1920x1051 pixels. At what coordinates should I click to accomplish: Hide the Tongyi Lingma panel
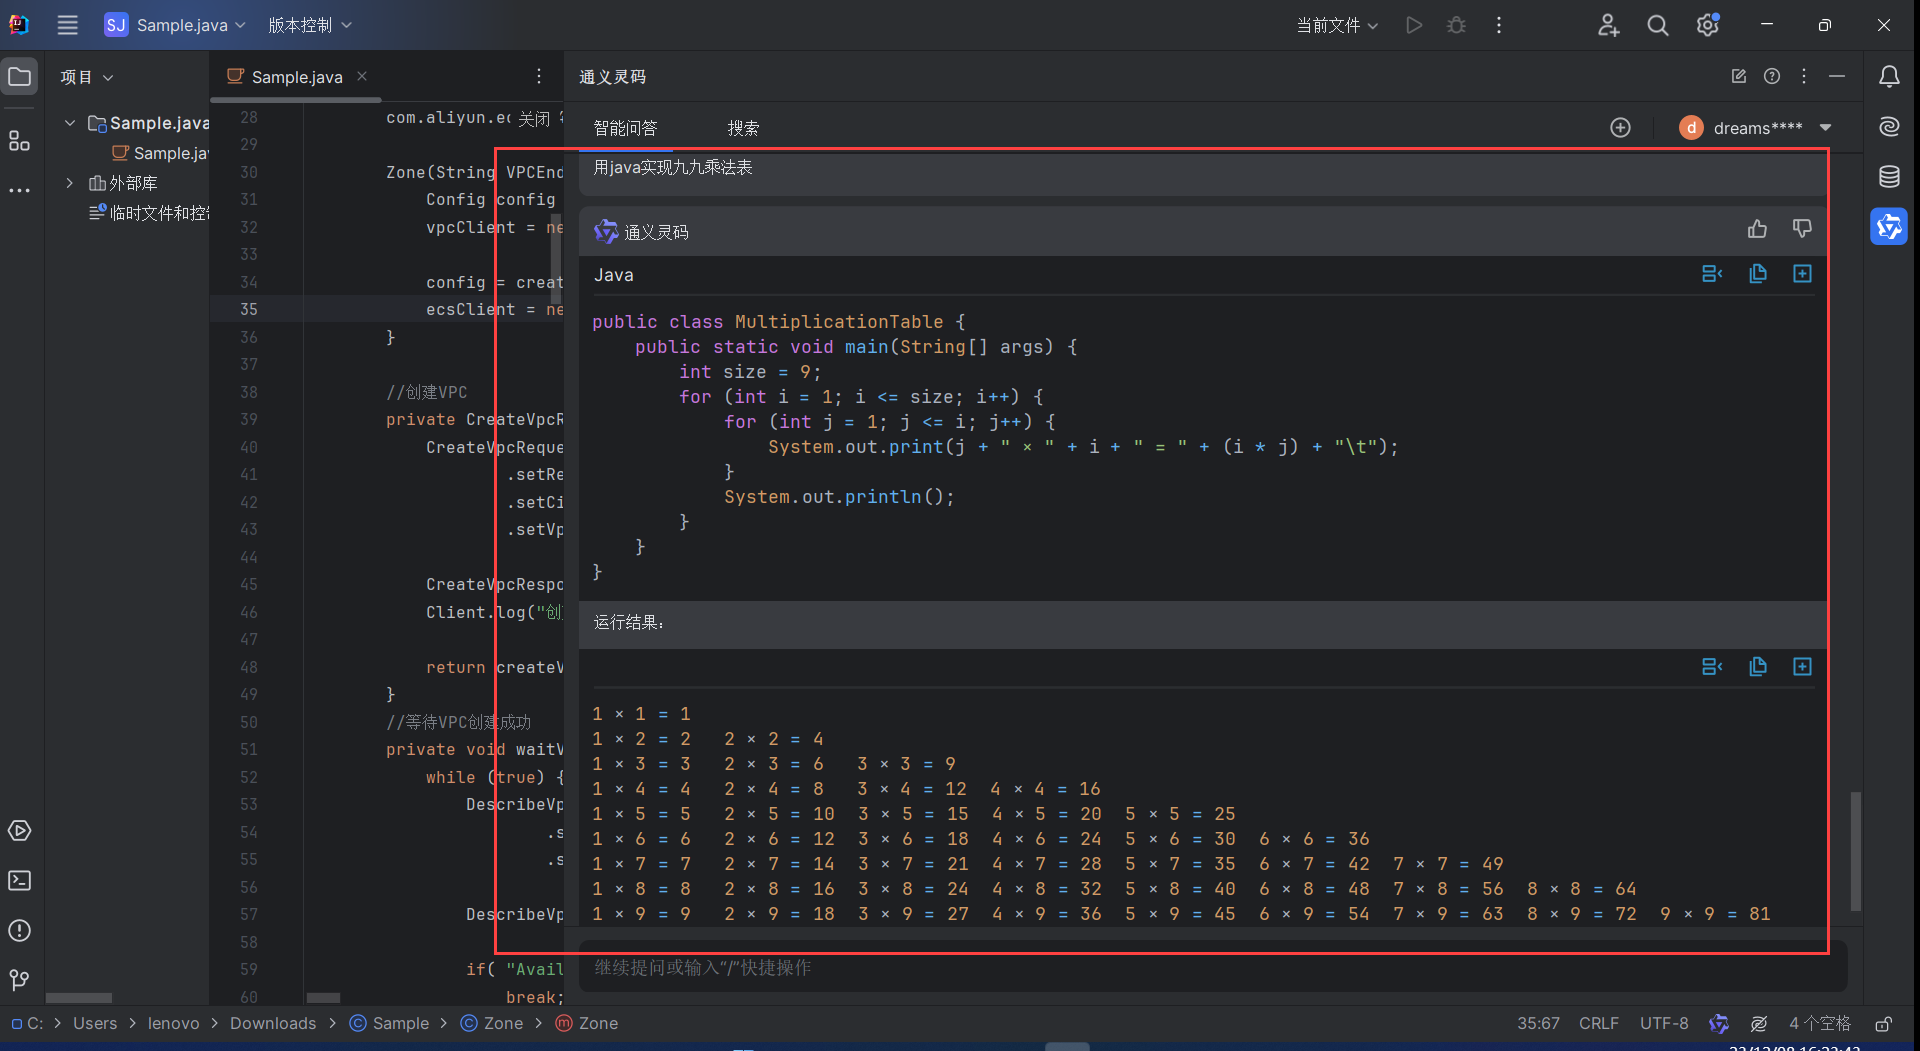(1837, 76)
